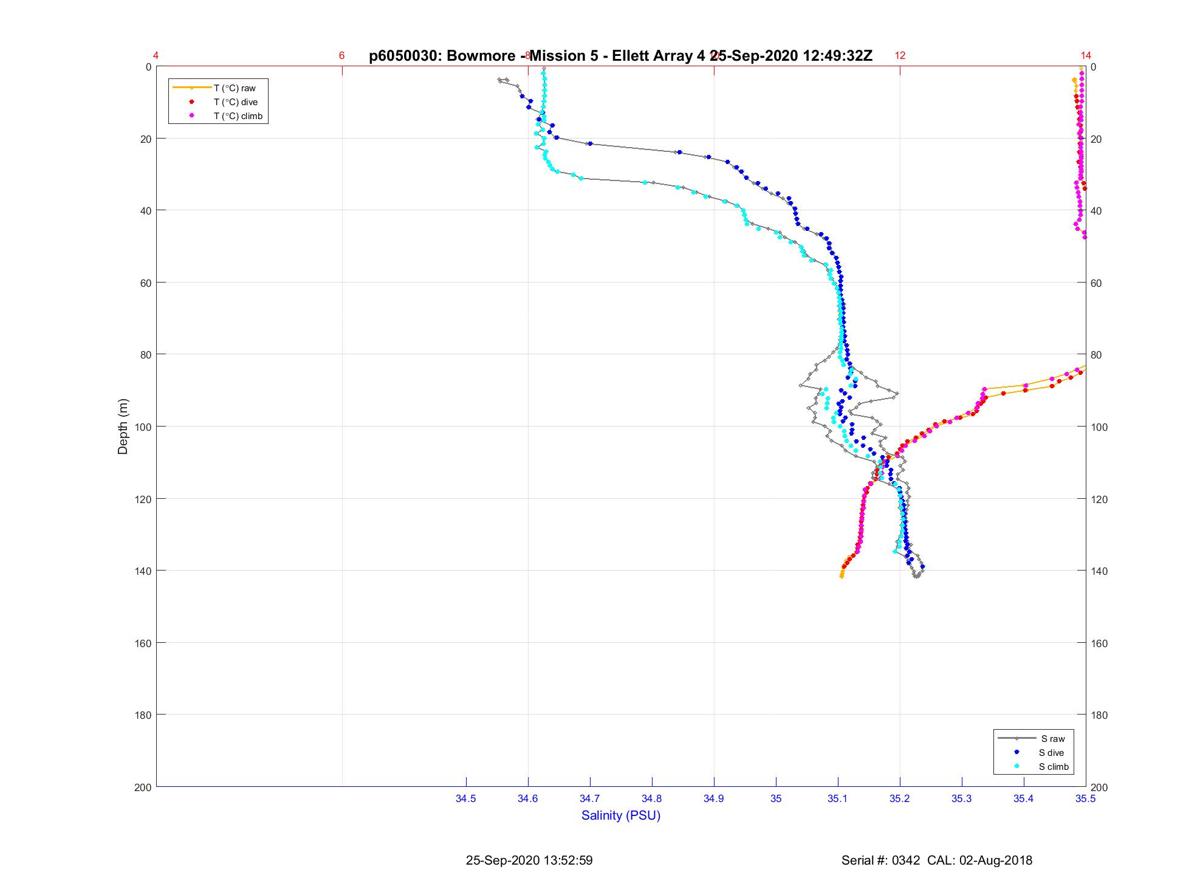Click the cyan marker beside S climb legend
Image resolution: width=1200 pixels, height=885 pixels.
pos(1016,766)
